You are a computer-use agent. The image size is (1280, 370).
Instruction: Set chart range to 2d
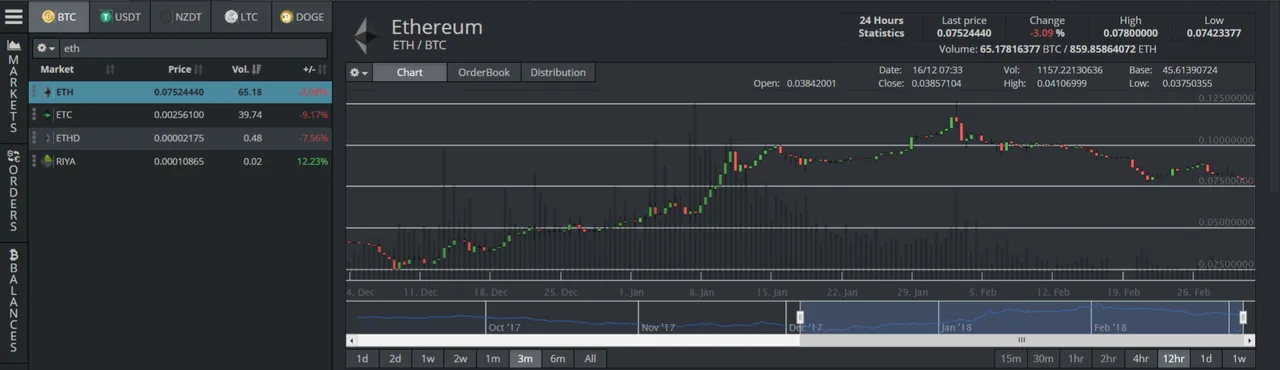coord(395,358)
